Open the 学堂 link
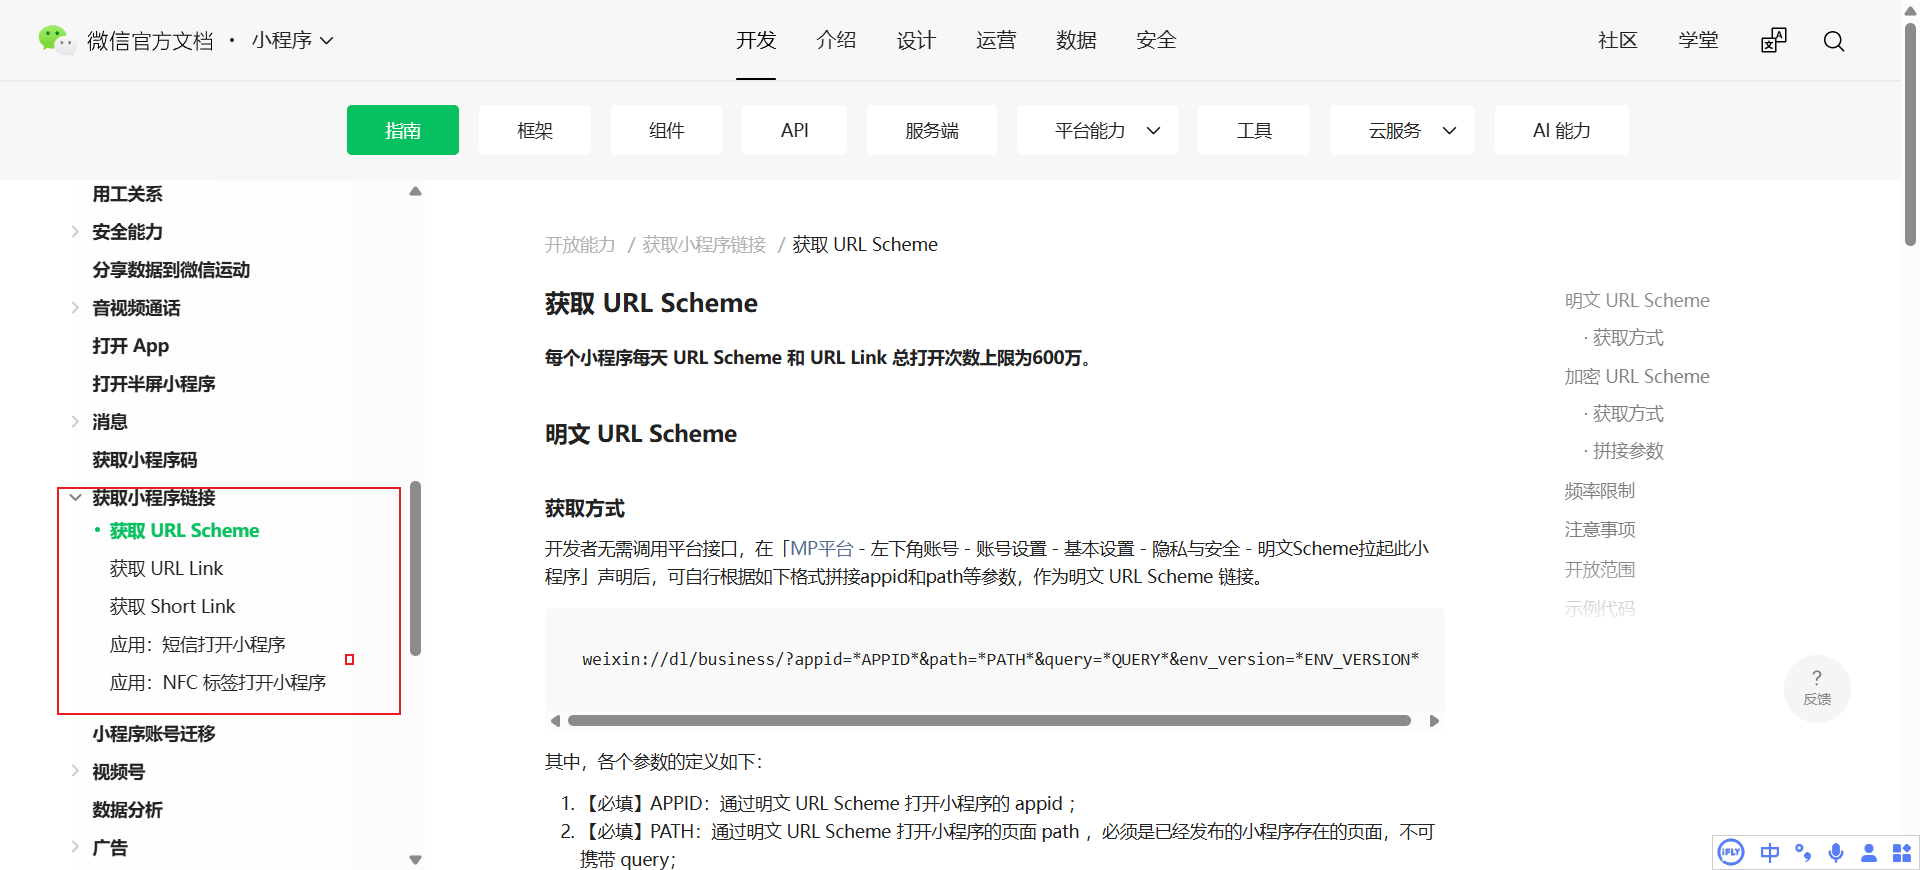 pos(1698,40)
